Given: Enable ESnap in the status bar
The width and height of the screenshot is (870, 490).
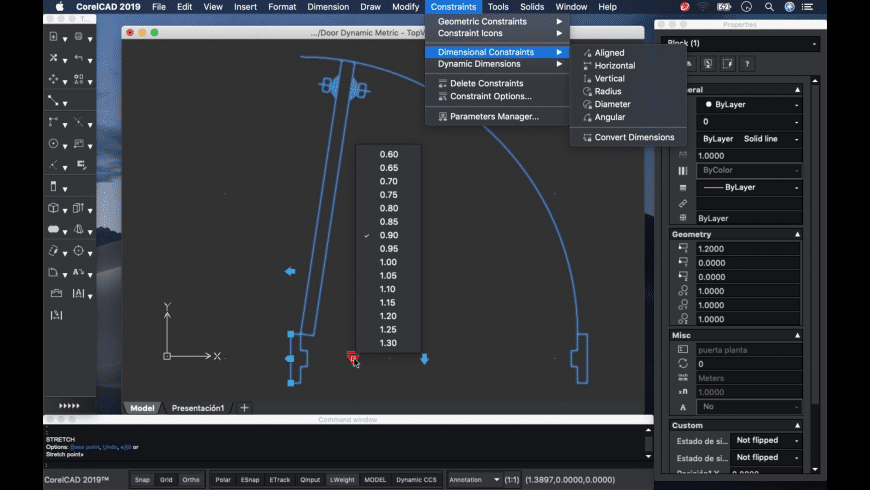Looking at the screenshot, I should 250,479.
